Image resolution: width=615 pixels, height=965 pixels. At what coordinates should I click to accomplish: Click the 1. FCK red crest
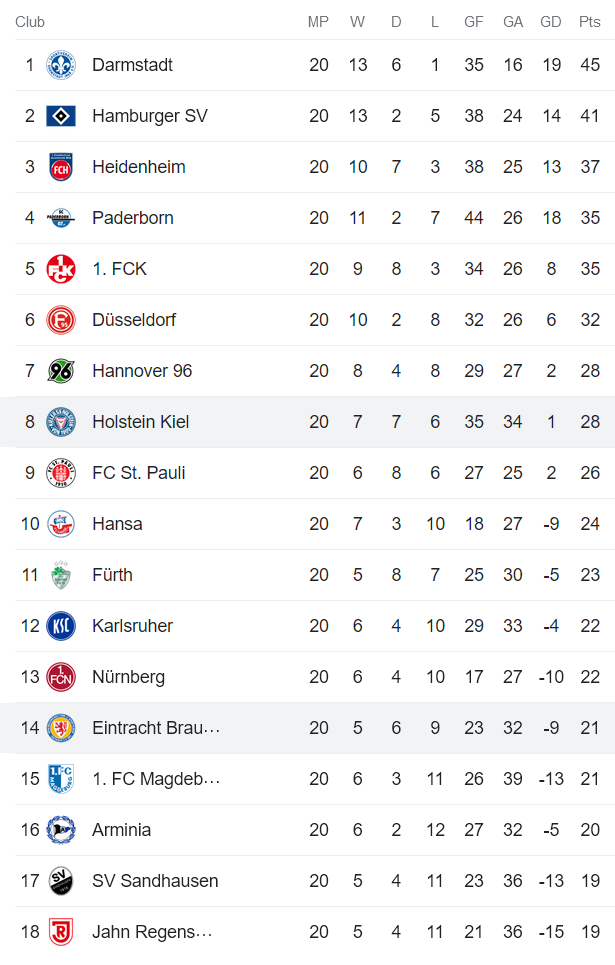tap(61, 269)
